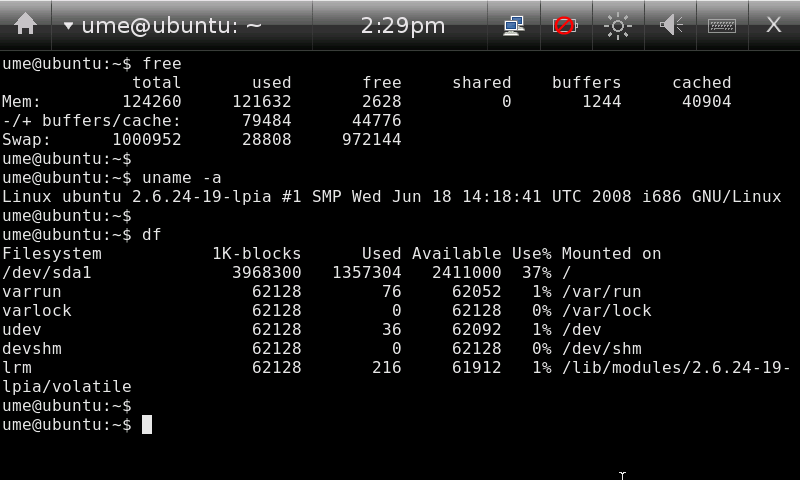This screenshot has height=480, width=800.
Task: Open the brightness sun icon
Action: pyautogui.click(x=618, y=26)
